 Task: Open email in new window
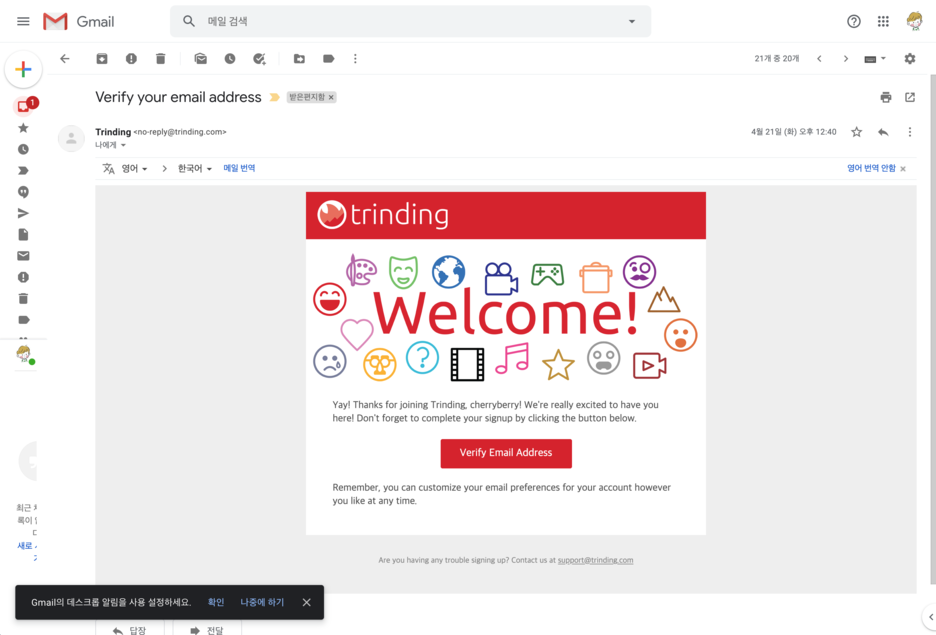pos(910,97)
